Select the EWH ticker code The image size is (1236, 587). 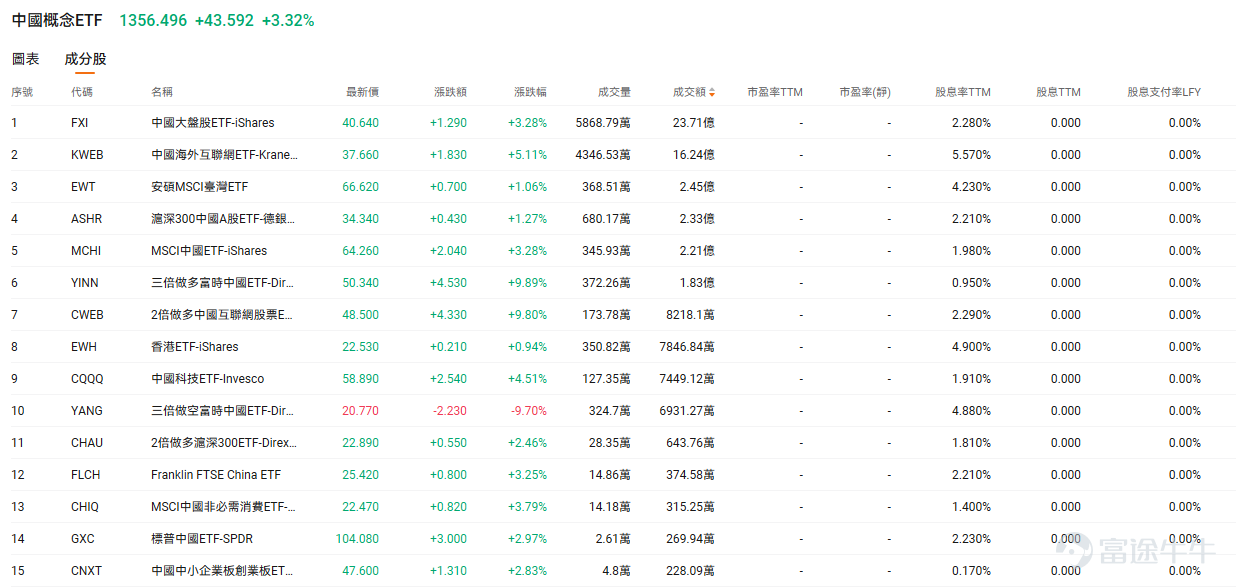(84, 347)
